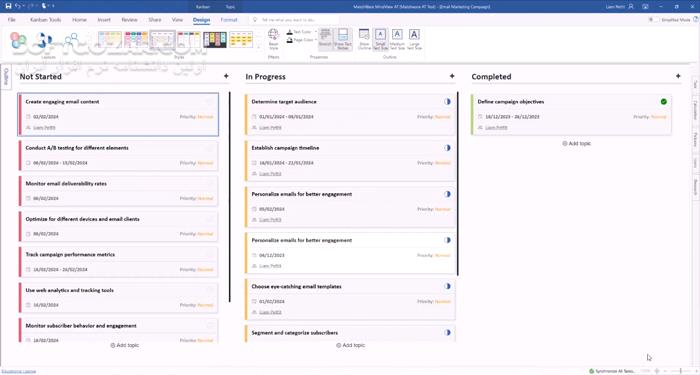Add a card to Completed column with plus

click(678, 76)
